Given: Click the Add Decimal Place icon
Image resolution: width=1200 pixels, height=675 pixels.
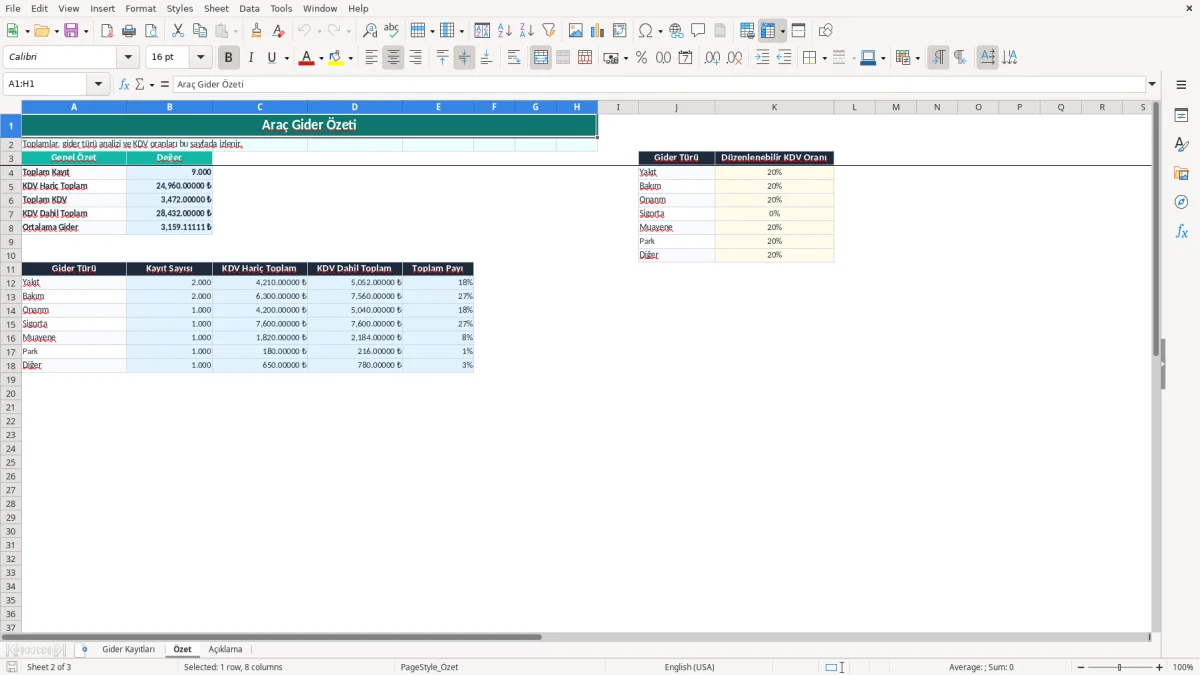Looking at the screenshot, I should click(712, 58).
